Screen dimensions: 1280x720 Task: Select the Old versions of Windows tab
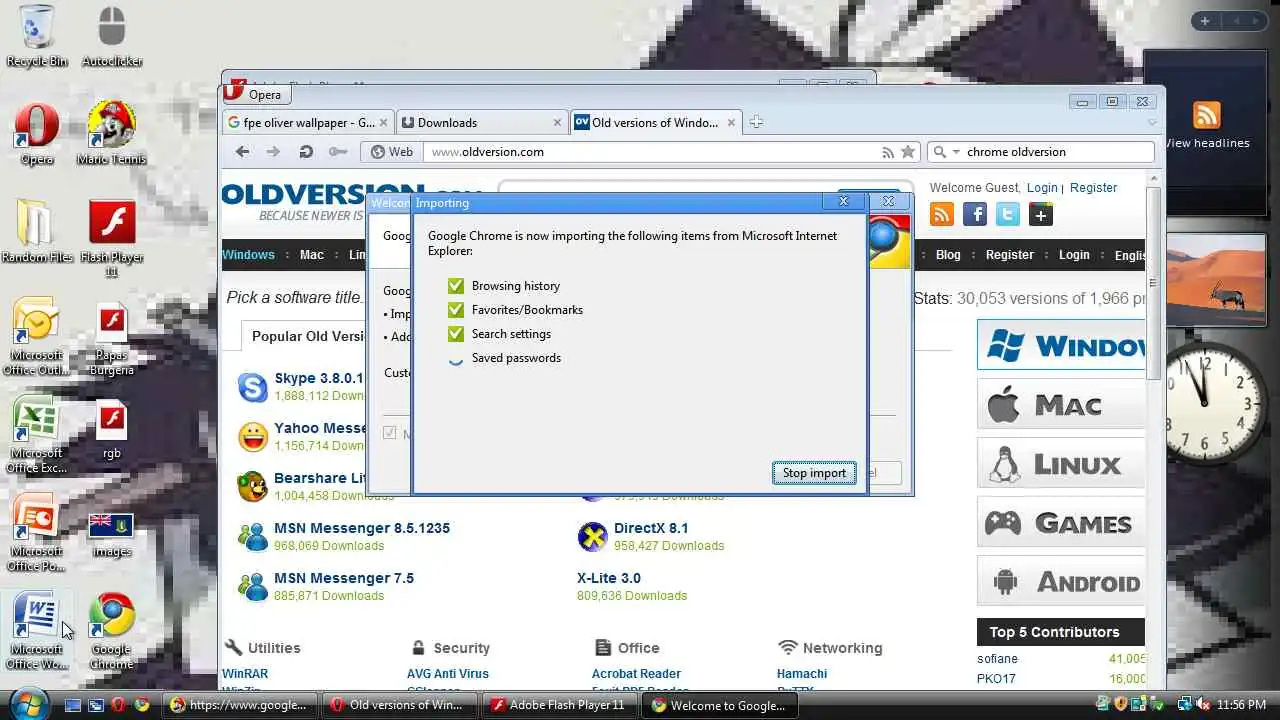click(x=655, y=122)
